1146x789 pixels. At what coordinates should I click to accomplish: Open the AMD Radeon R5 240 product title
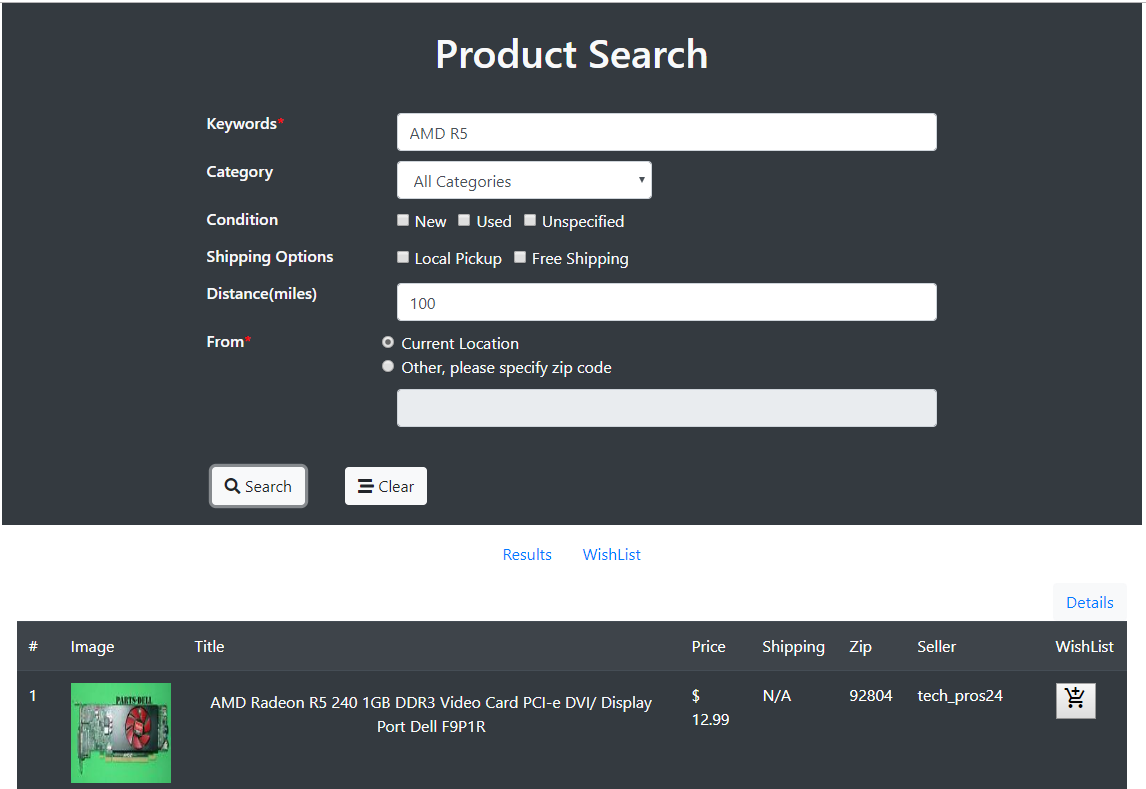[431, 714]
